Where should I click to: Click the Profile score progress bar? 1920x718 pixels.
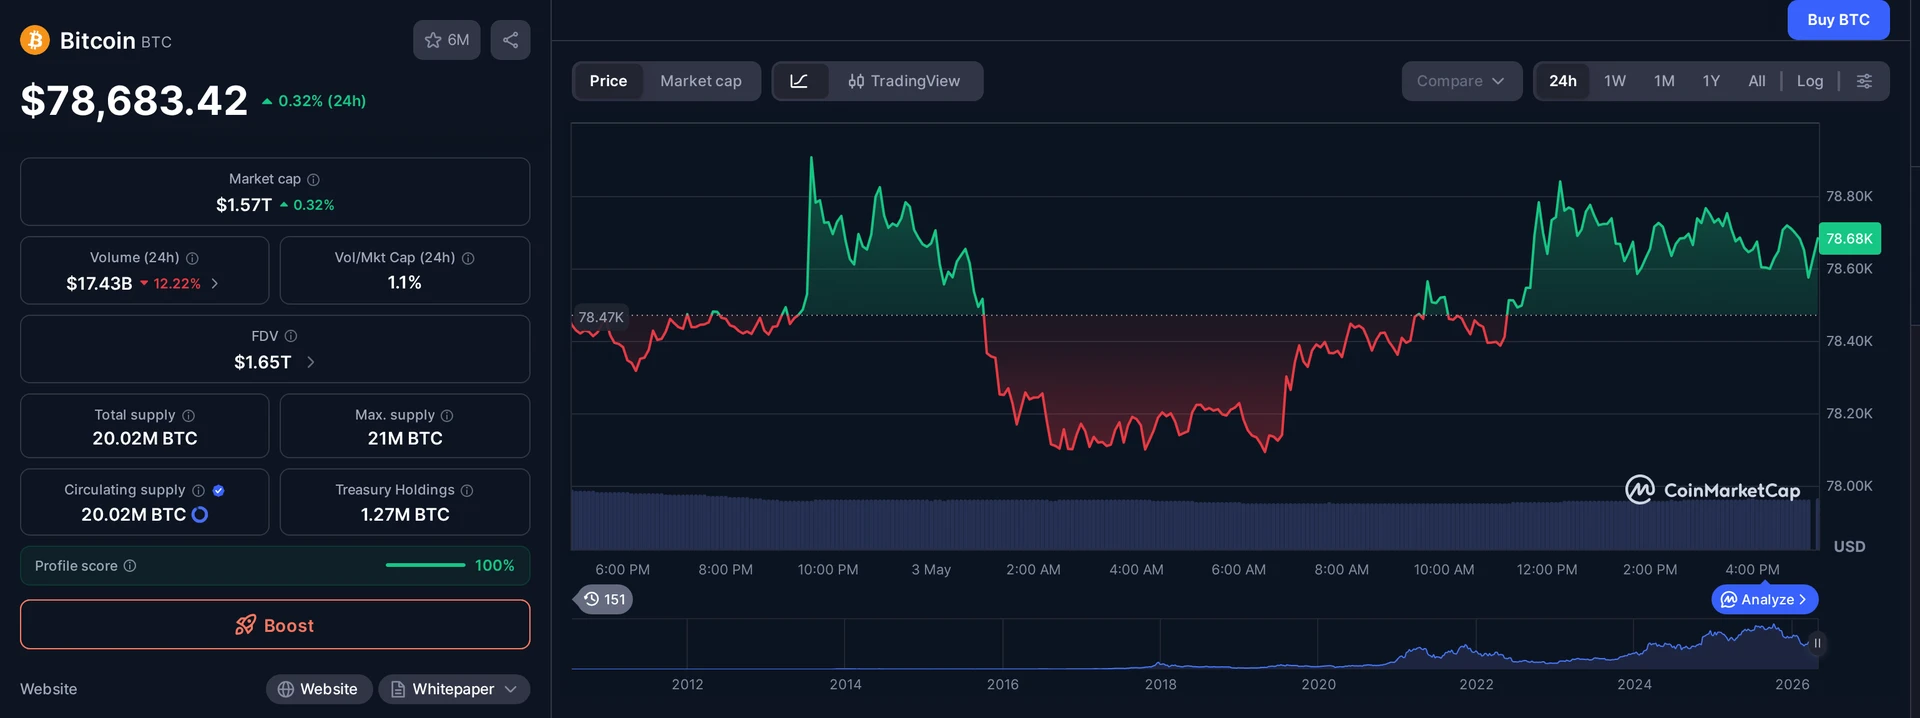[x=425, y=565]
